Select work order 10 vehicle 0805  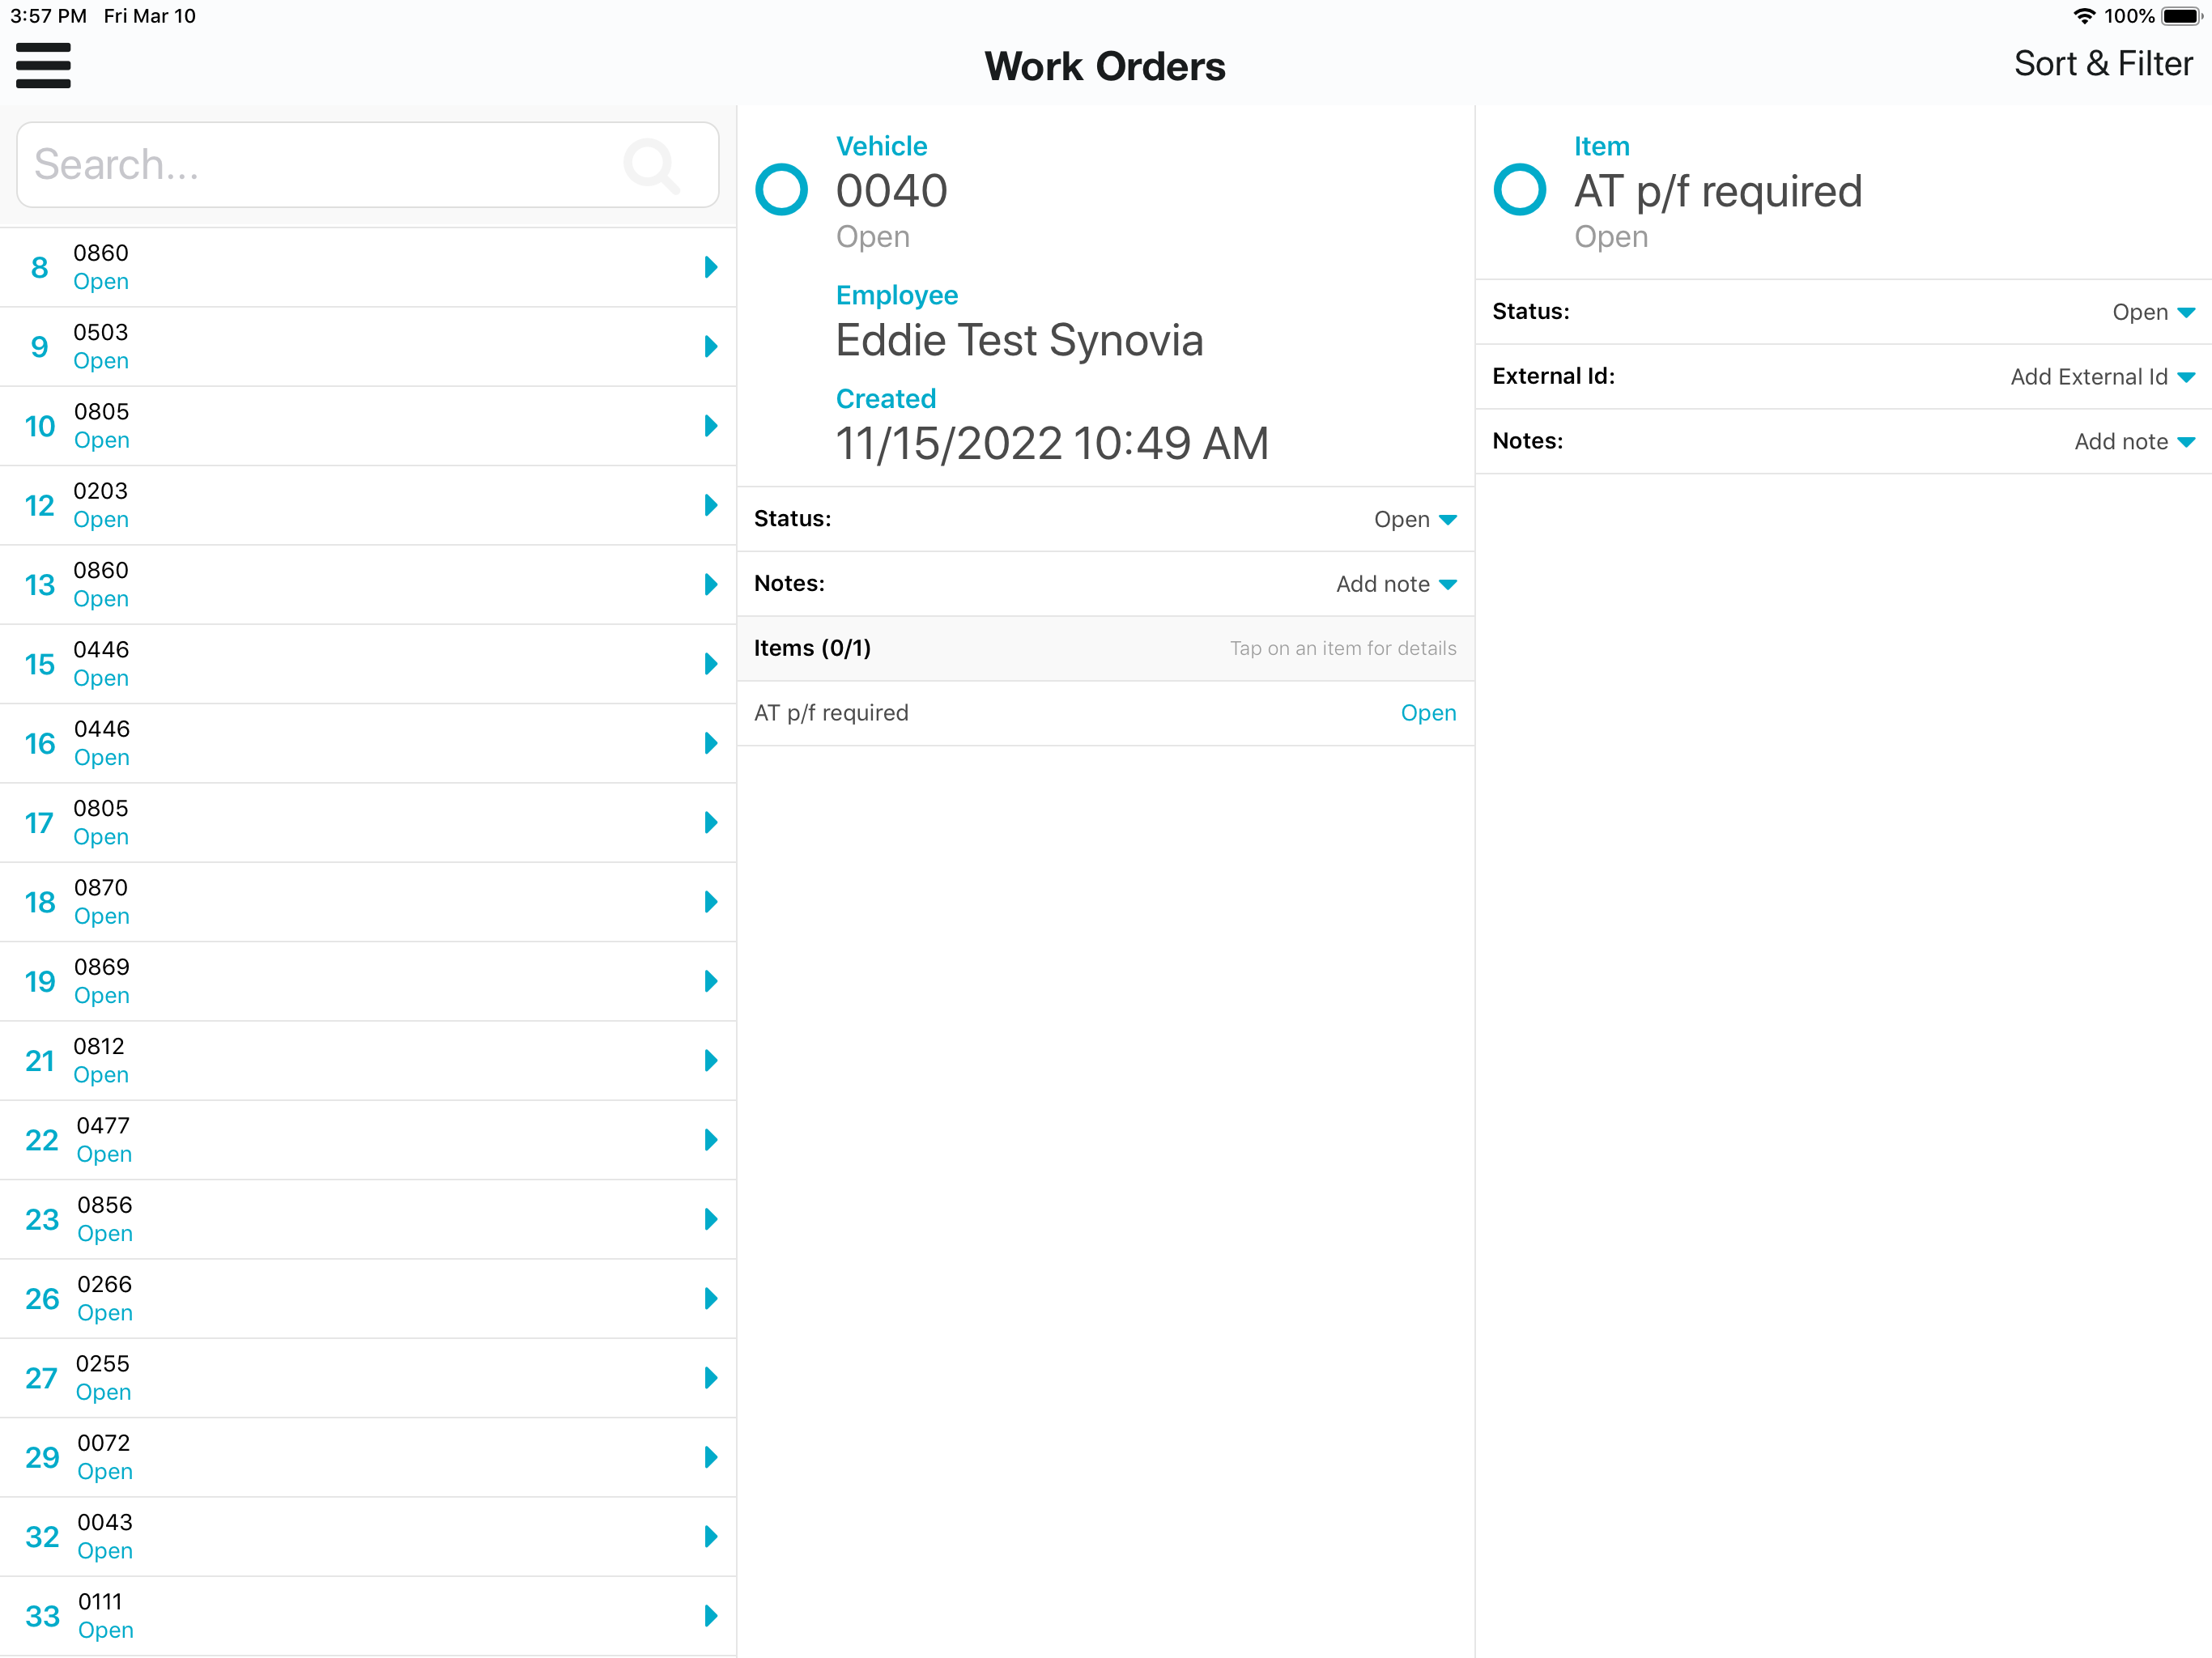[x=368, y=426]
